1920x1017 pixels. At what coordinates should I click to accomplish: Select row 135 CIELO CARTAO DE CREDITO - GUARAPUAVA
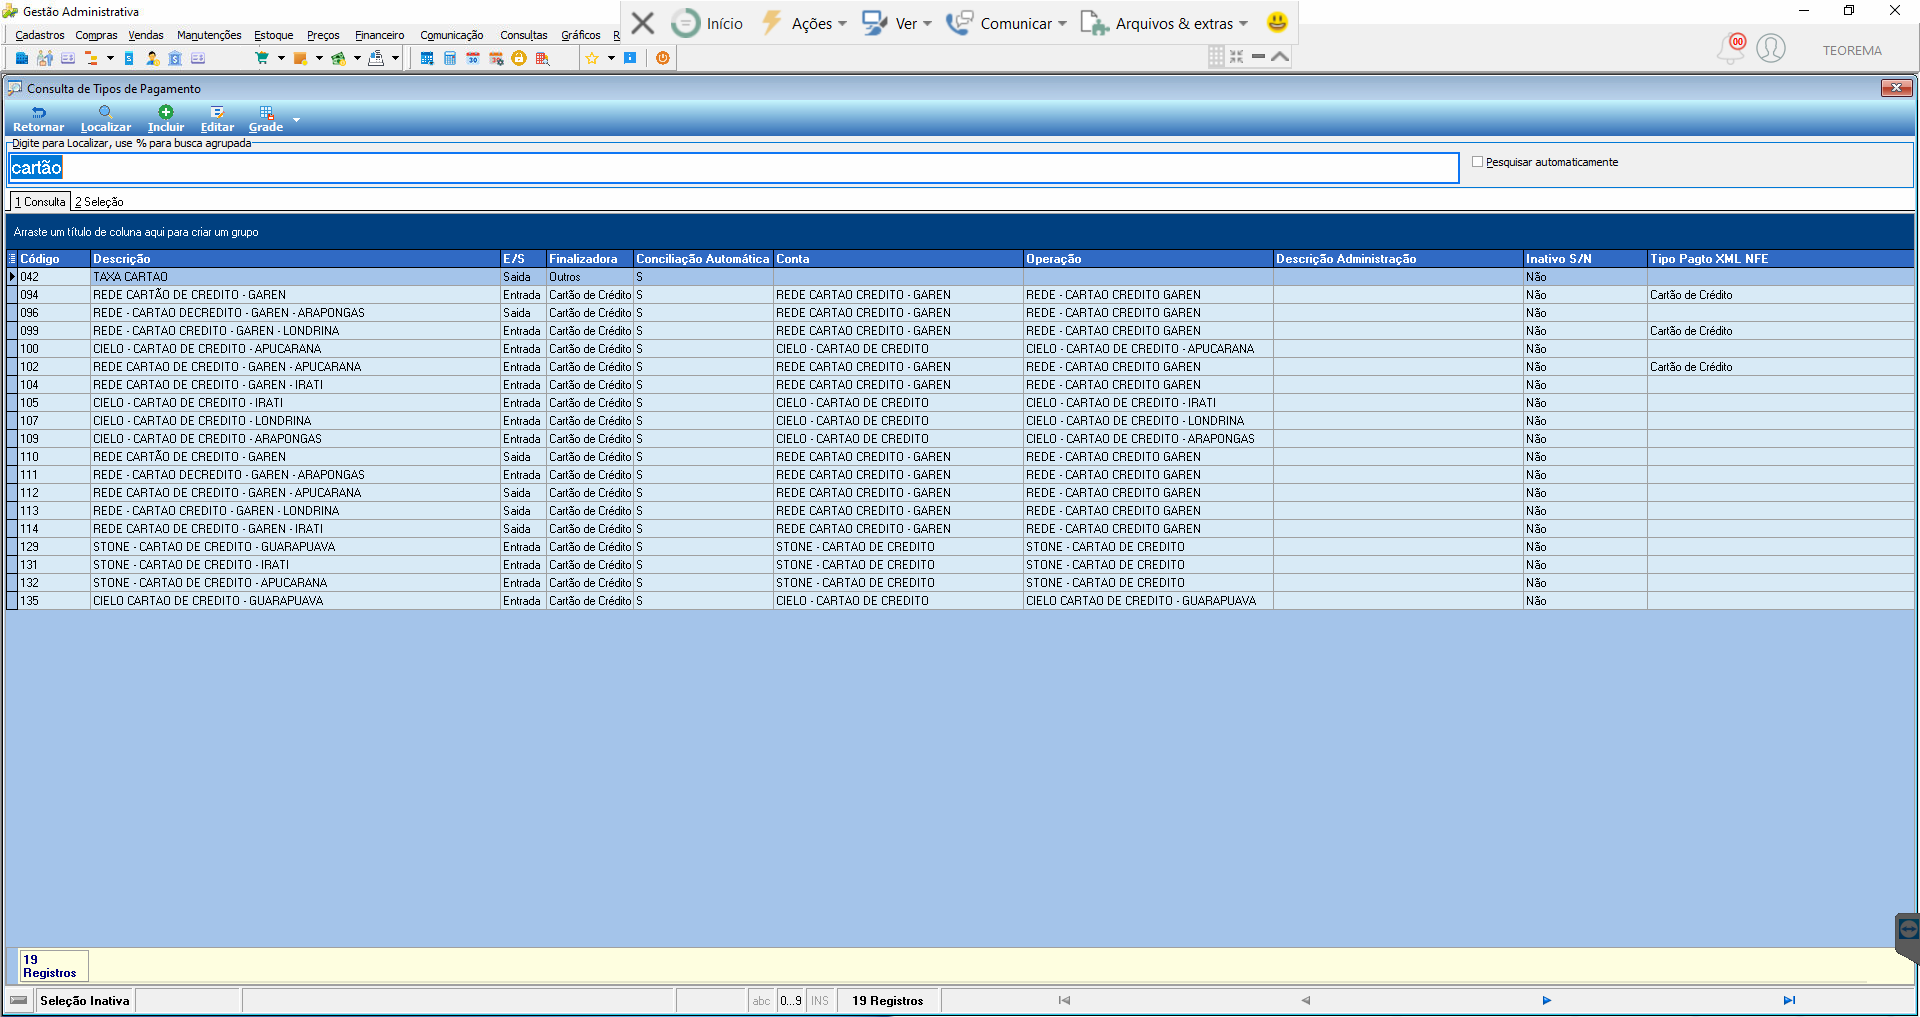[960, 601]
